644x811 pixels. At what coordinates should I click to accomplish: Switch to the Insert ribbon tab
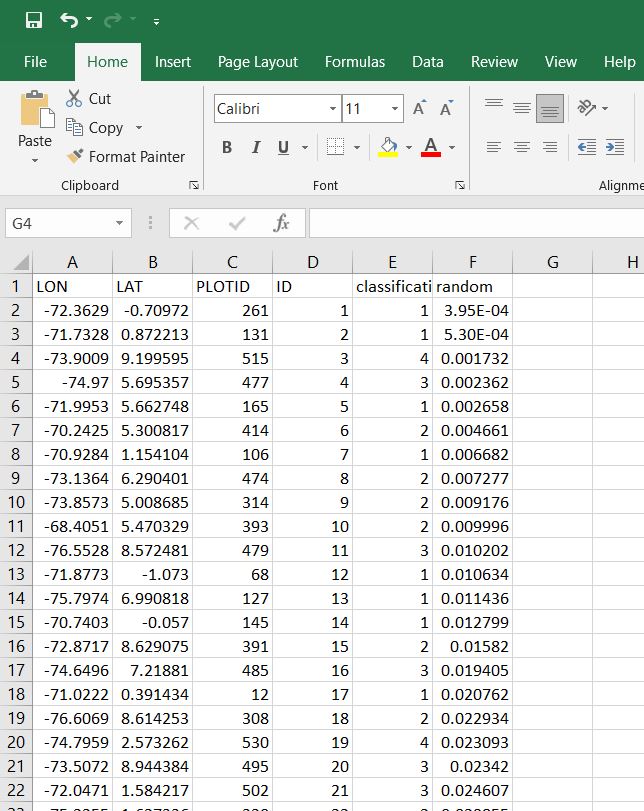(x=173, y=62)
